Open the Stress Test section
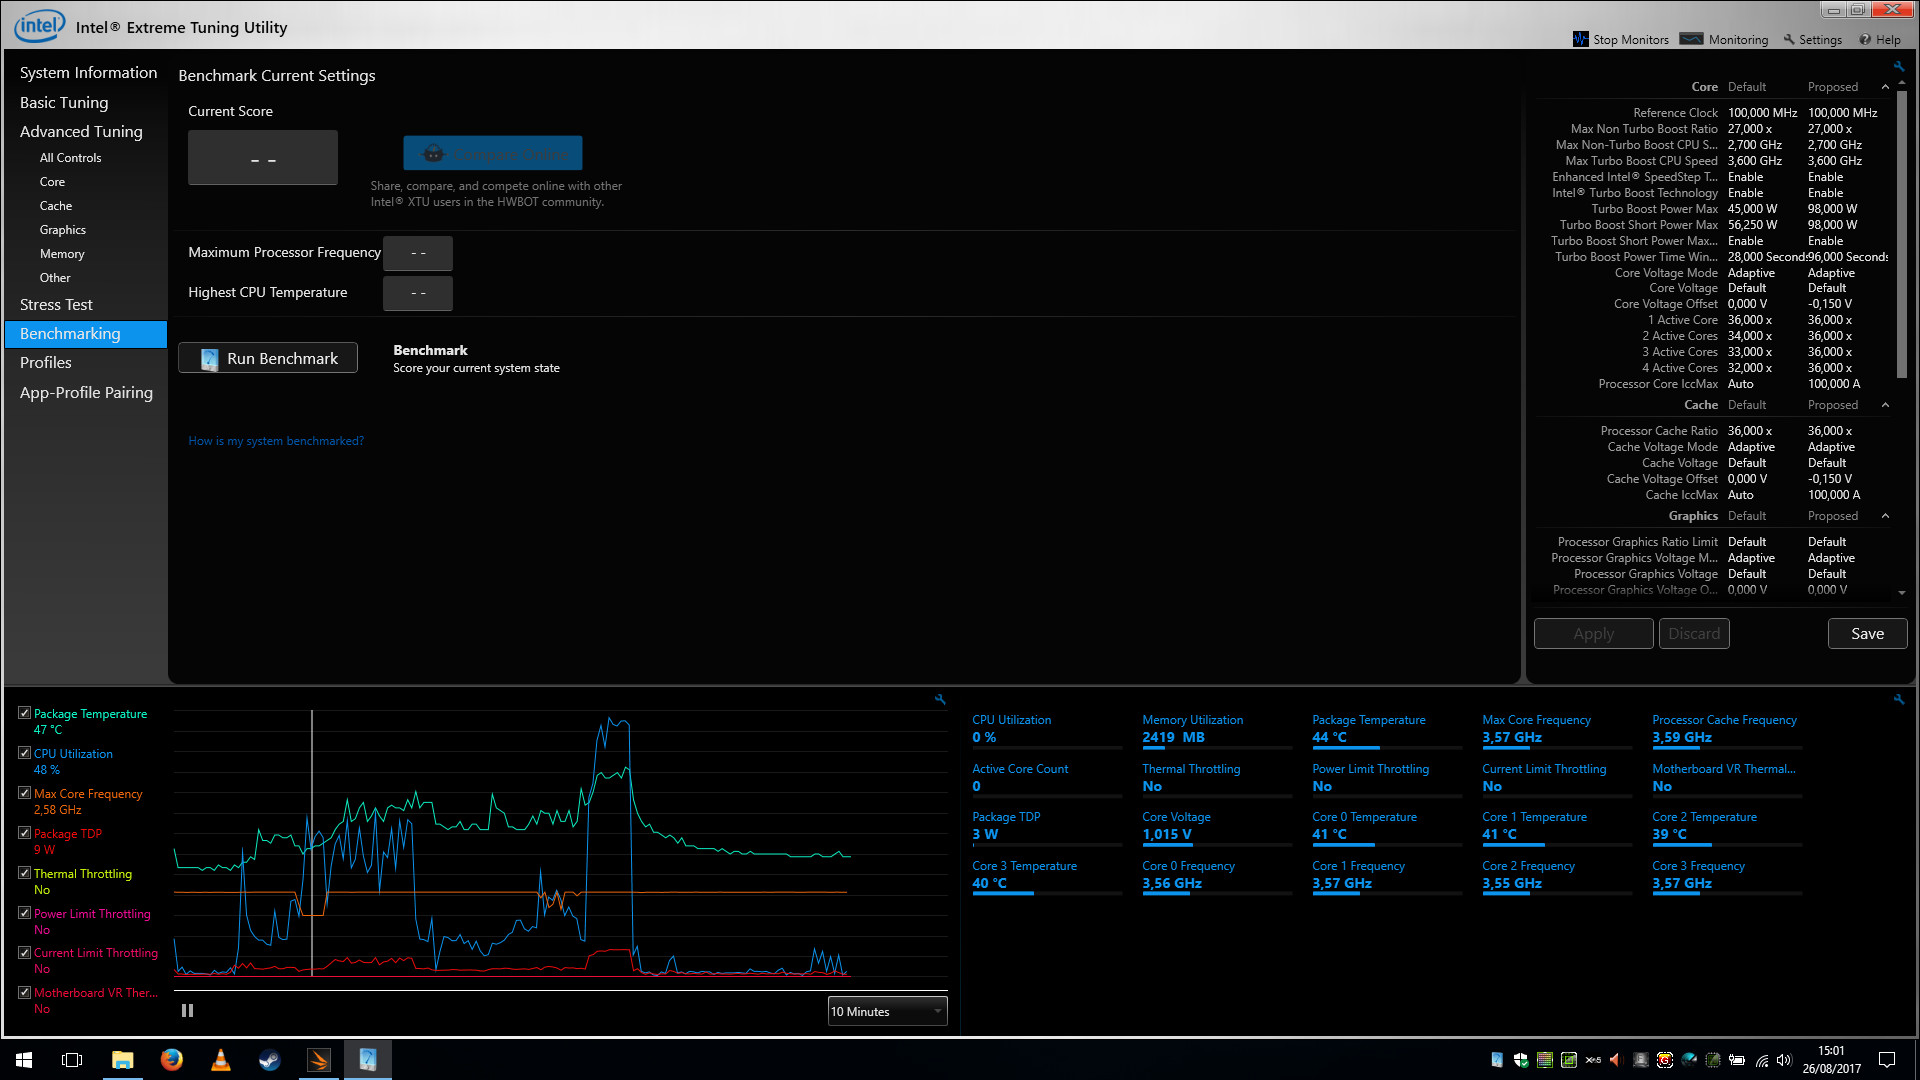Image resolution: width=1920 pixels, height=1080 pixels. point(56,305)
